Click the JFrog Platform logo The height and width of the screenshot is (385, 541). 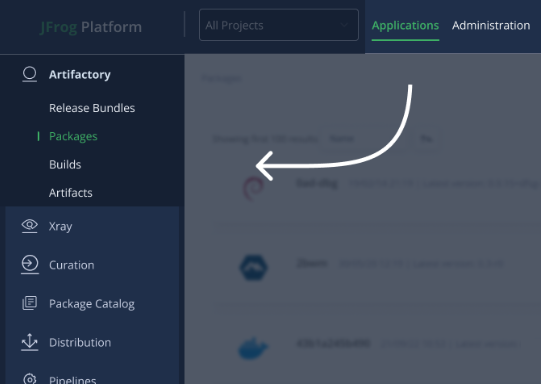coord(91,27)
